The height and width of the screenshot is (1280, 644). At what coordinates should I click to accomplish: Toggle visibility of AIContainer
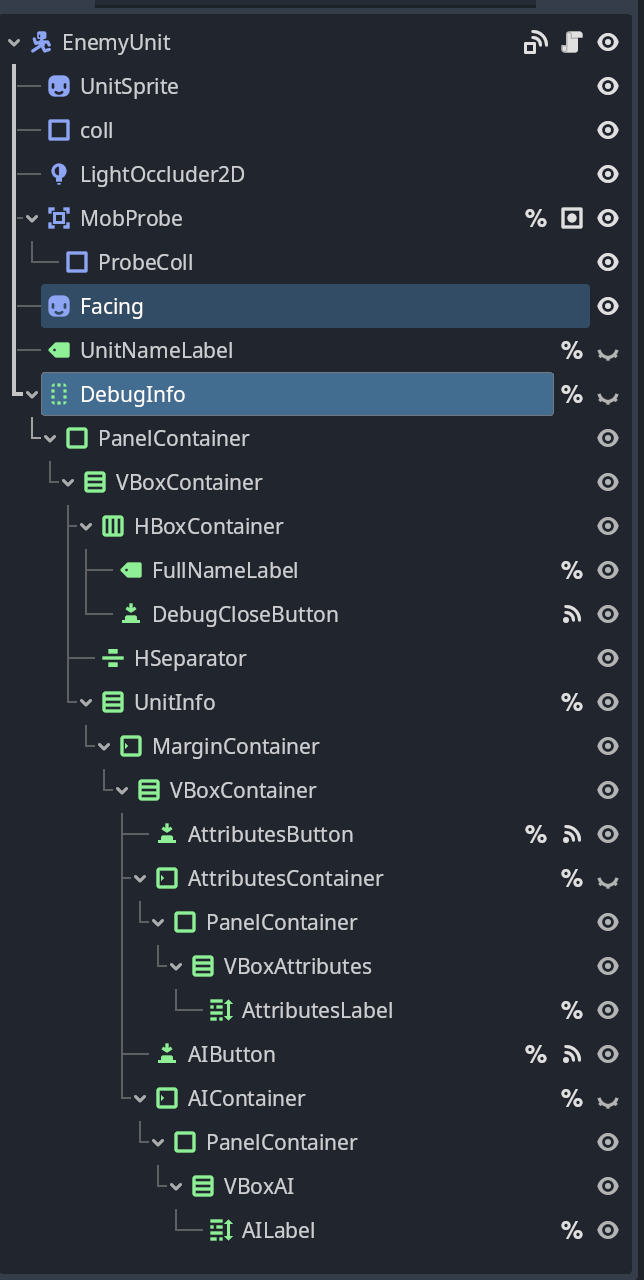(607, 1100)
